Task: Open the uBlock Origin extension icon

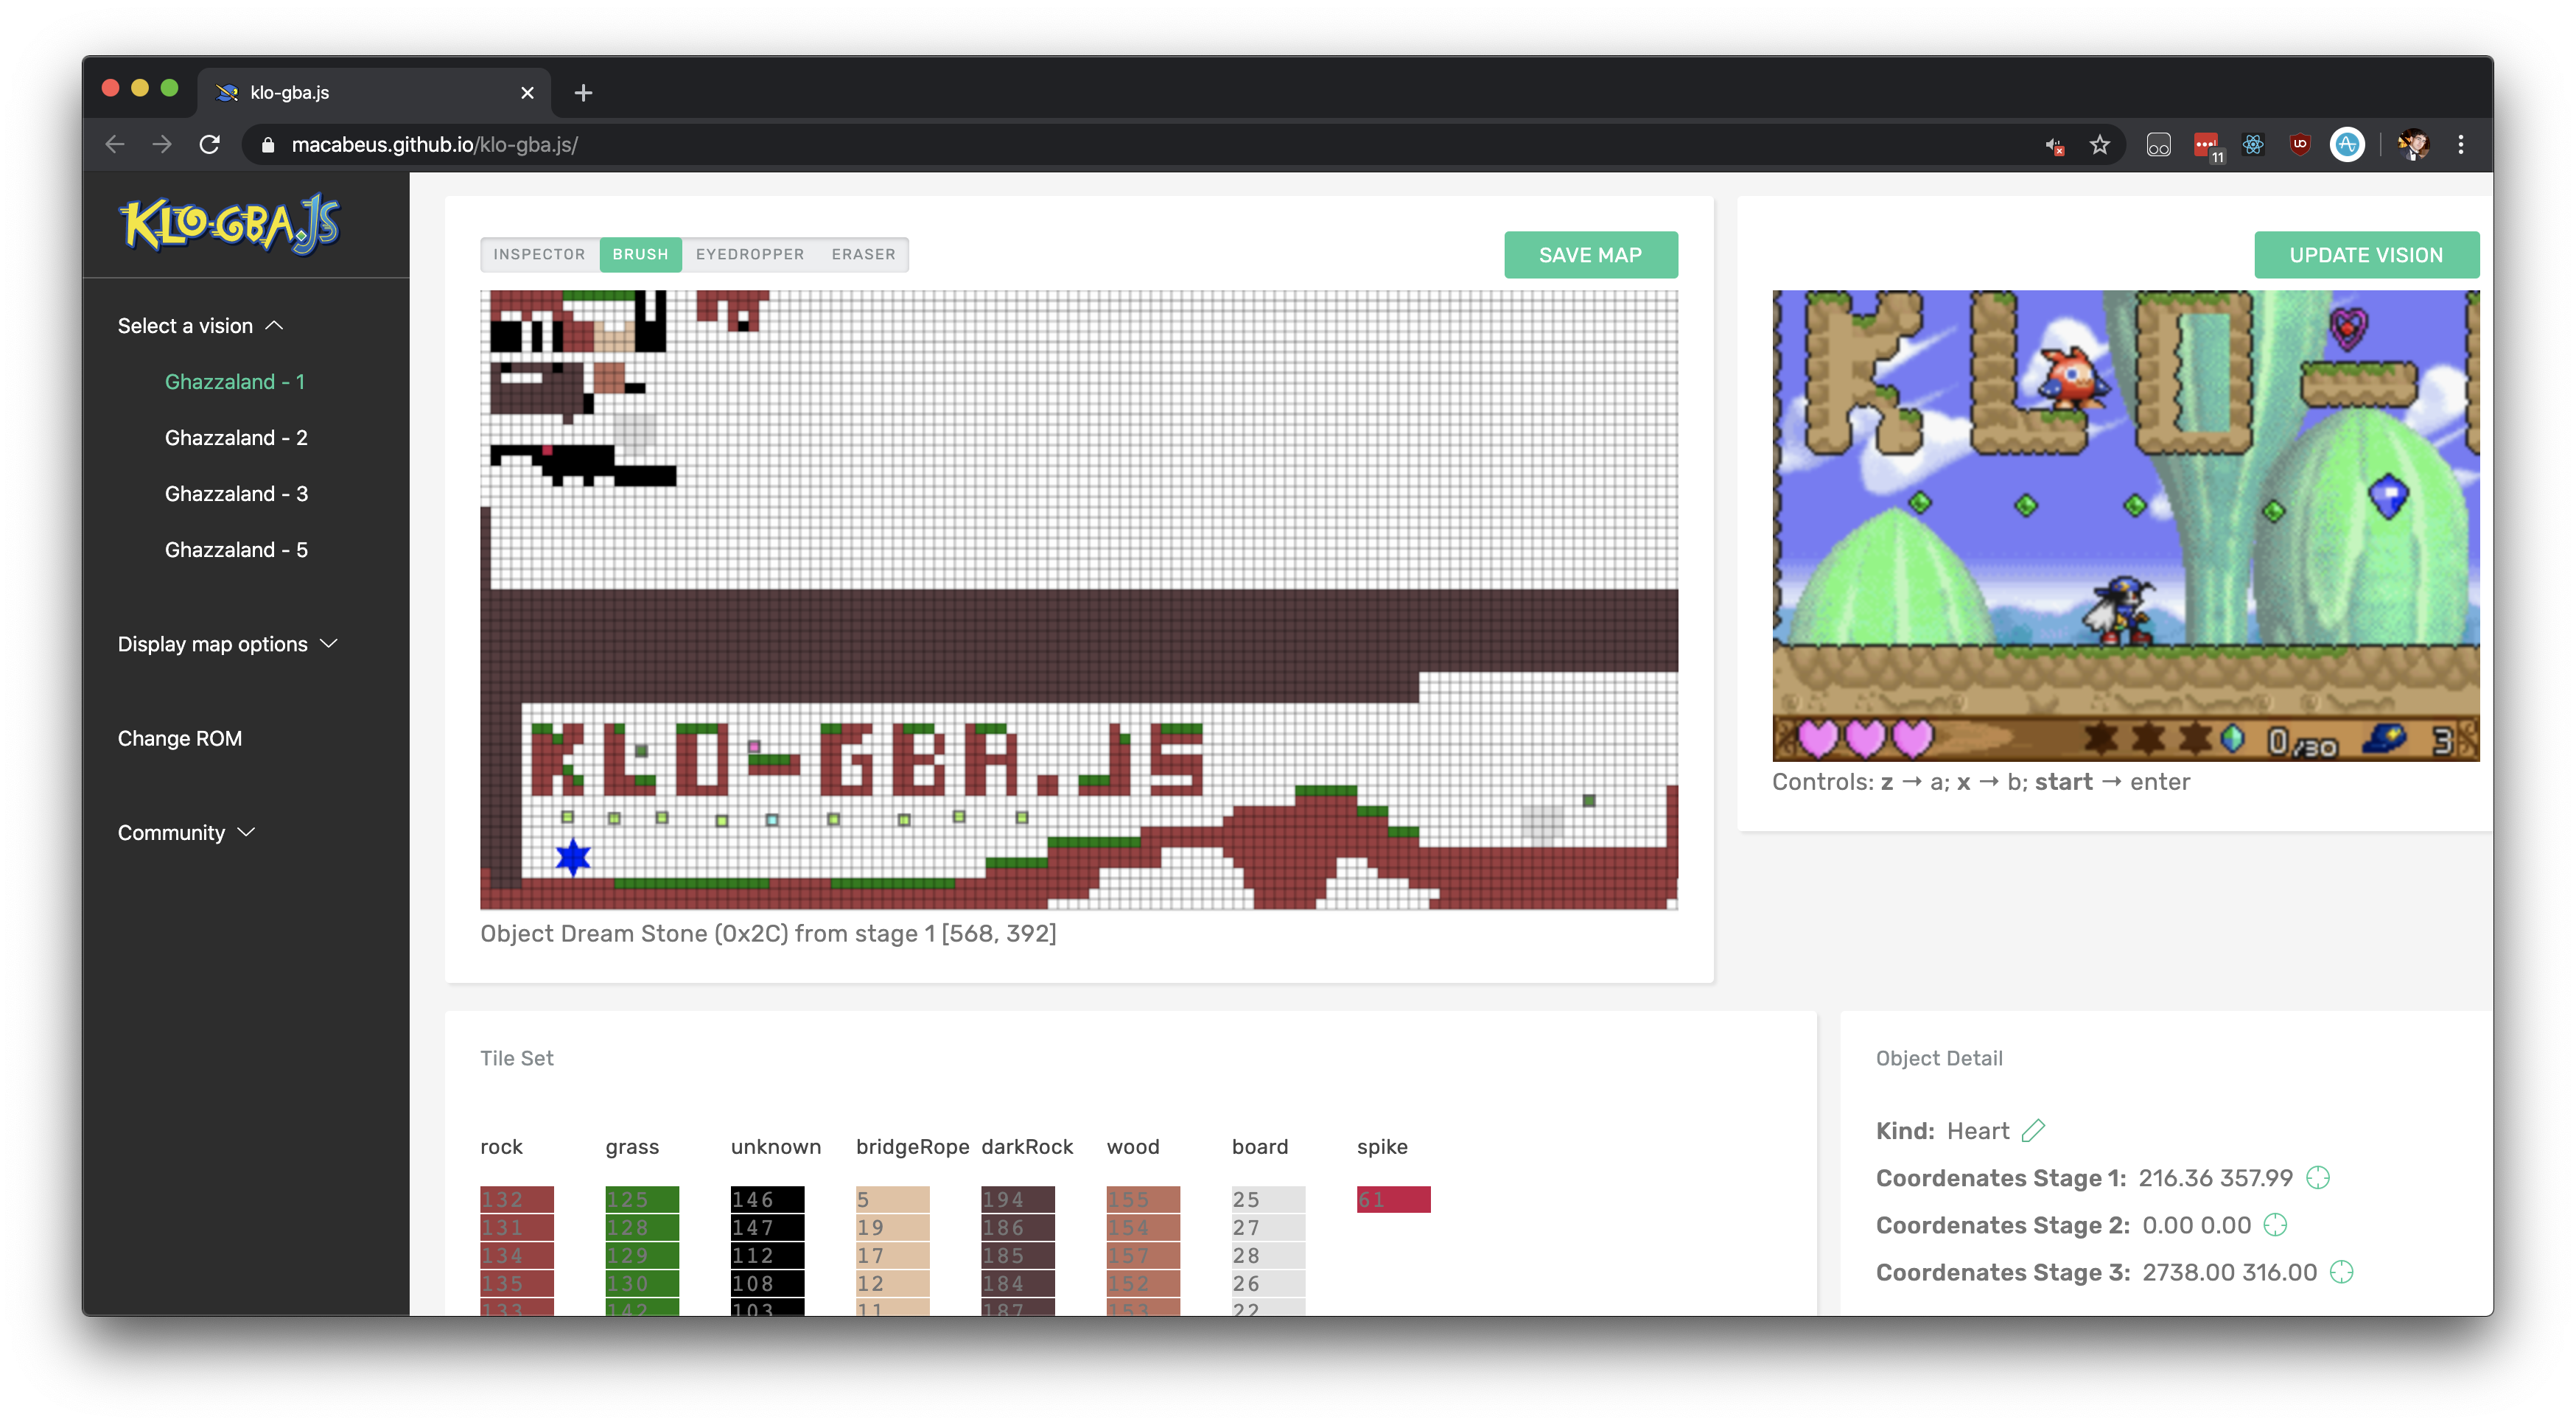Action: tap(2300, 145)
